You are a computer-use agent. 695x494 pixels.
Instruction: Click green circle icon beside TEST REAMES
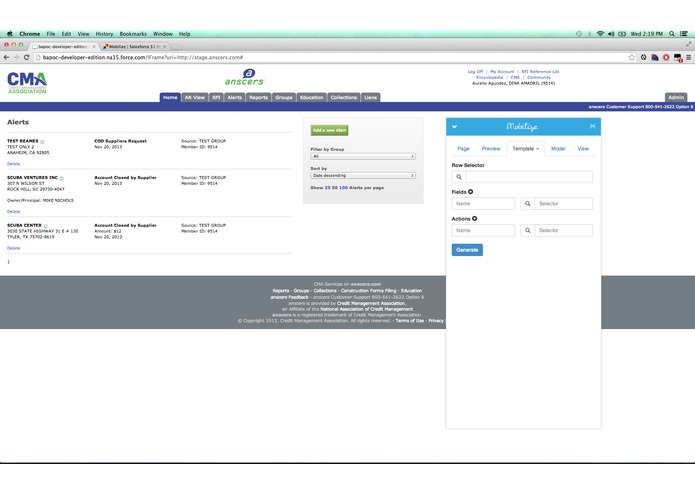pyautogui.click(x=43, y=142)
